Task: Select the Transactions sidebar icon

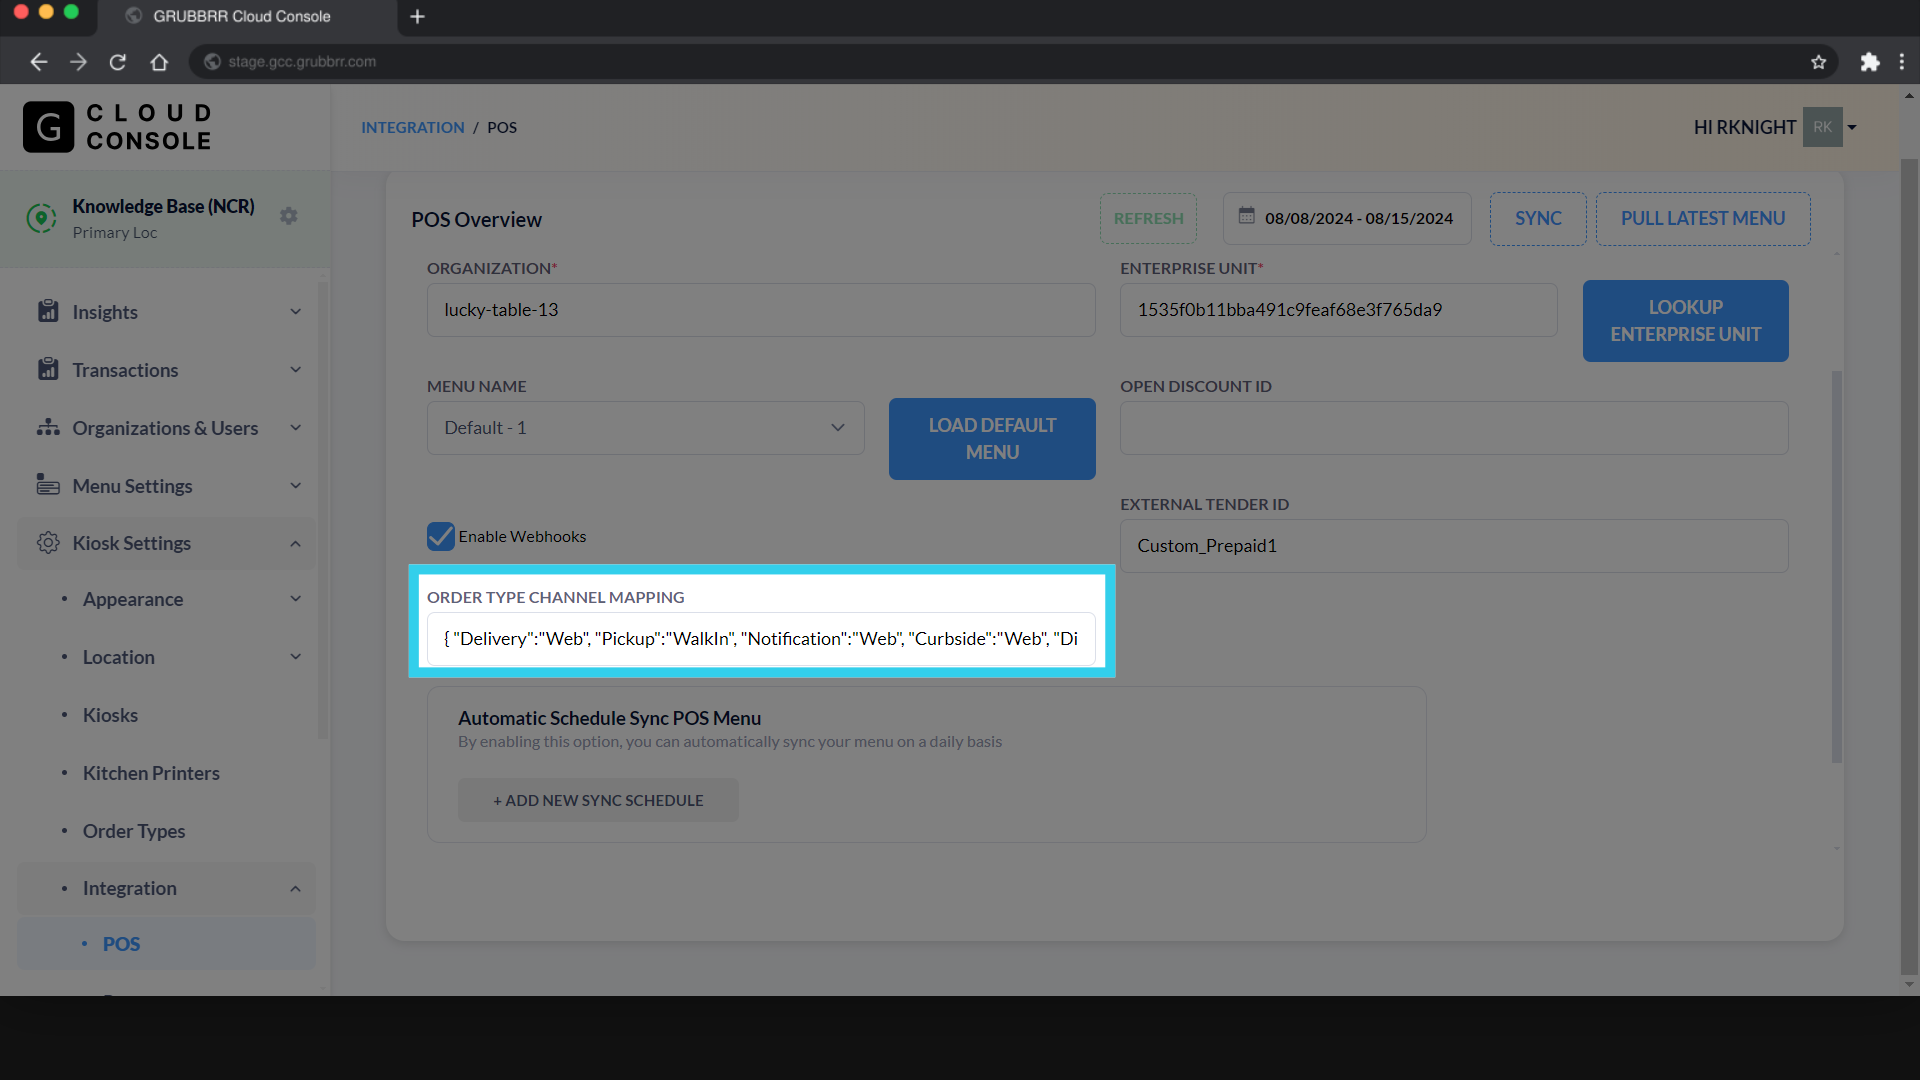Action: [48, 369]
